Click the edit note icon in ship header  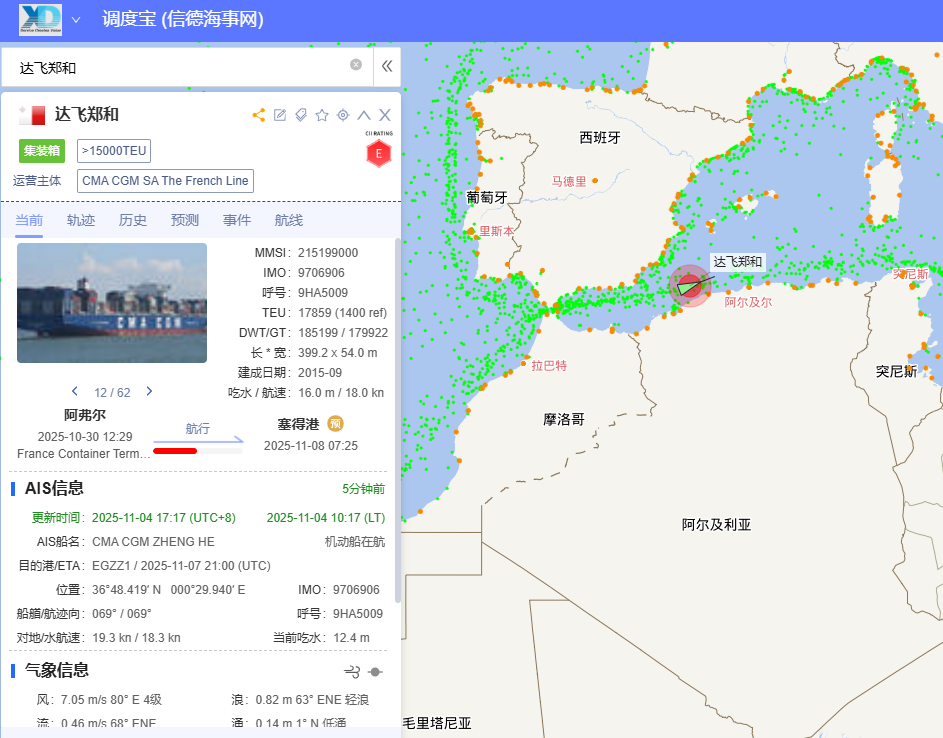280,115
